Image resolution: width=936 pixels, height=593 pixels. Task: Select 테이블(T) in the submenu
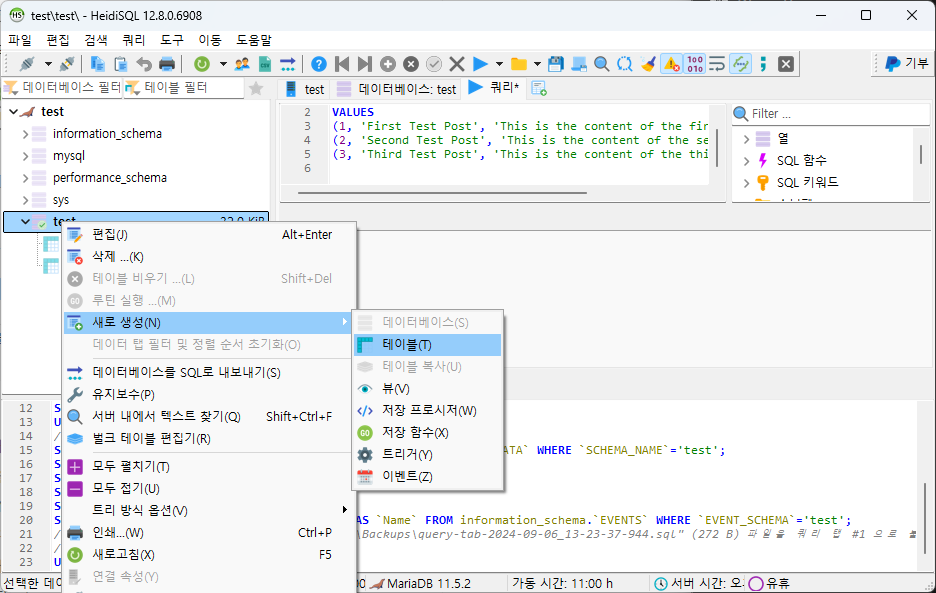(x=427, y=345)
